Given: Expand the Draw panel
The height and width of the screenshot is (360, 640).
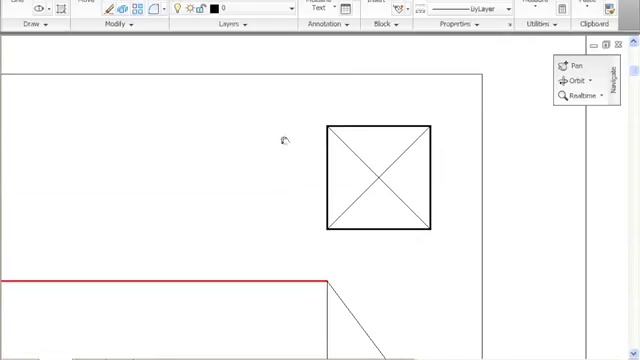Looking at the screenshot, I should pos(36,24).
